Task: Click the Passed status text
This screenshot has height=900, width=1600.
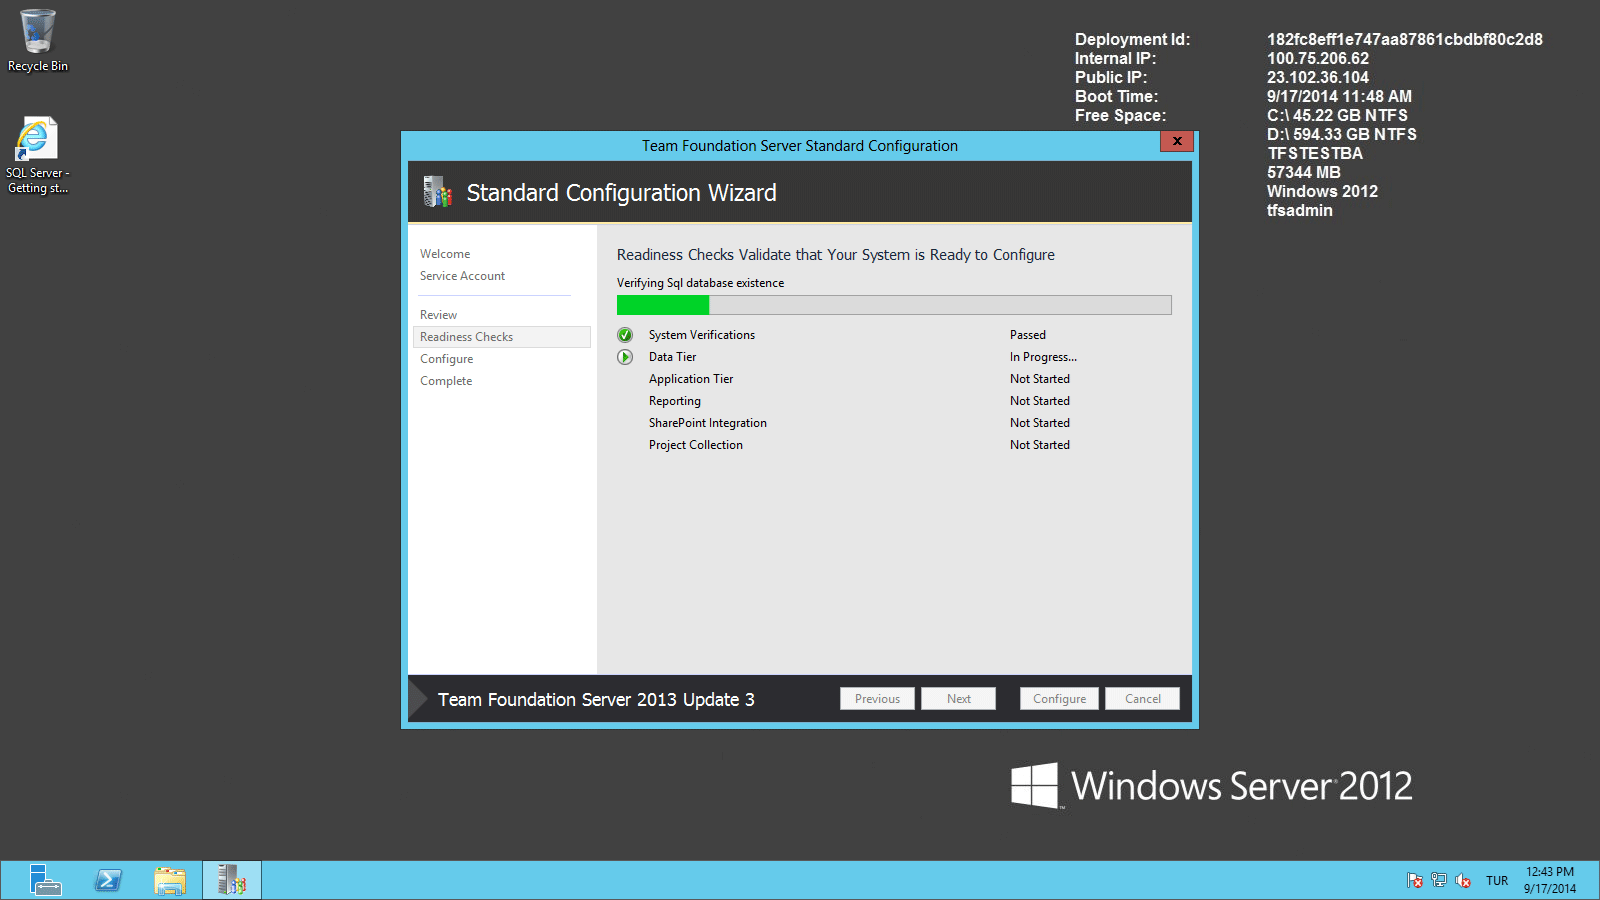Action: pyautogui.click(x=1028, y=335)
